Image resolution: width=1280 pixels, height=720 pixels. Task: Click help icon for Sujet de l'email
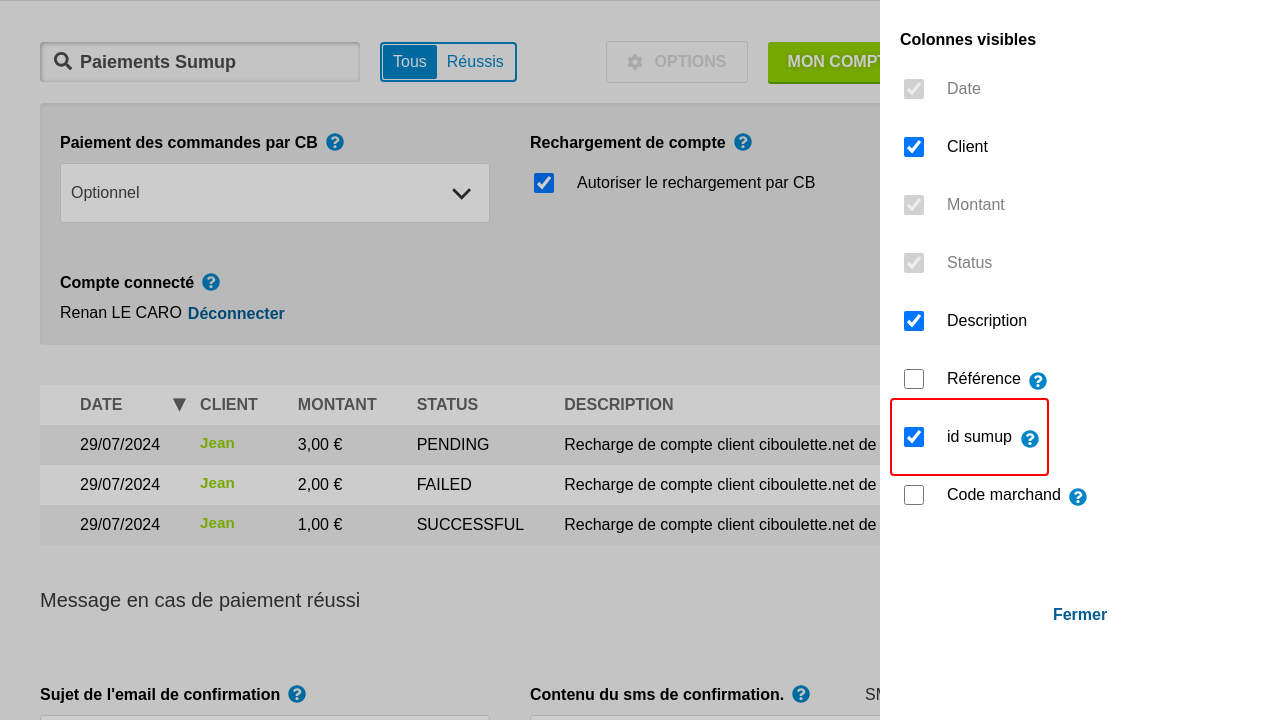[297, 694]
